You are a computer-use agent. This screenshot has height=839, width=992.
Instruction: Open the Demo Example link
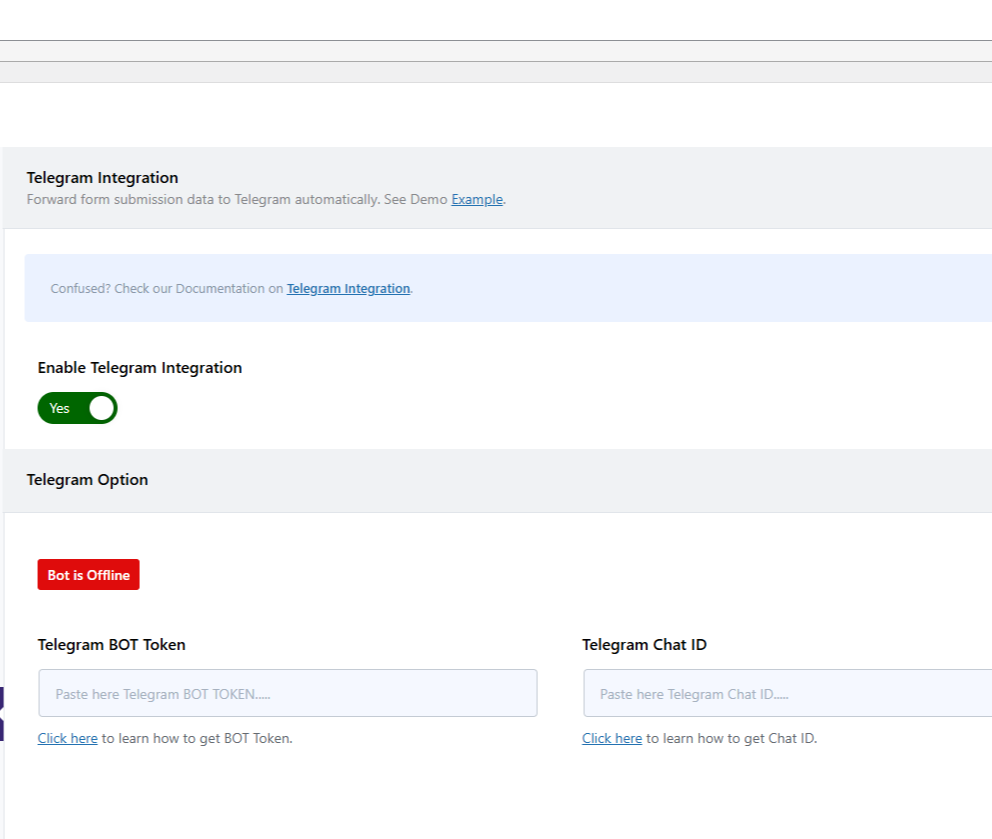click(477, 199)
